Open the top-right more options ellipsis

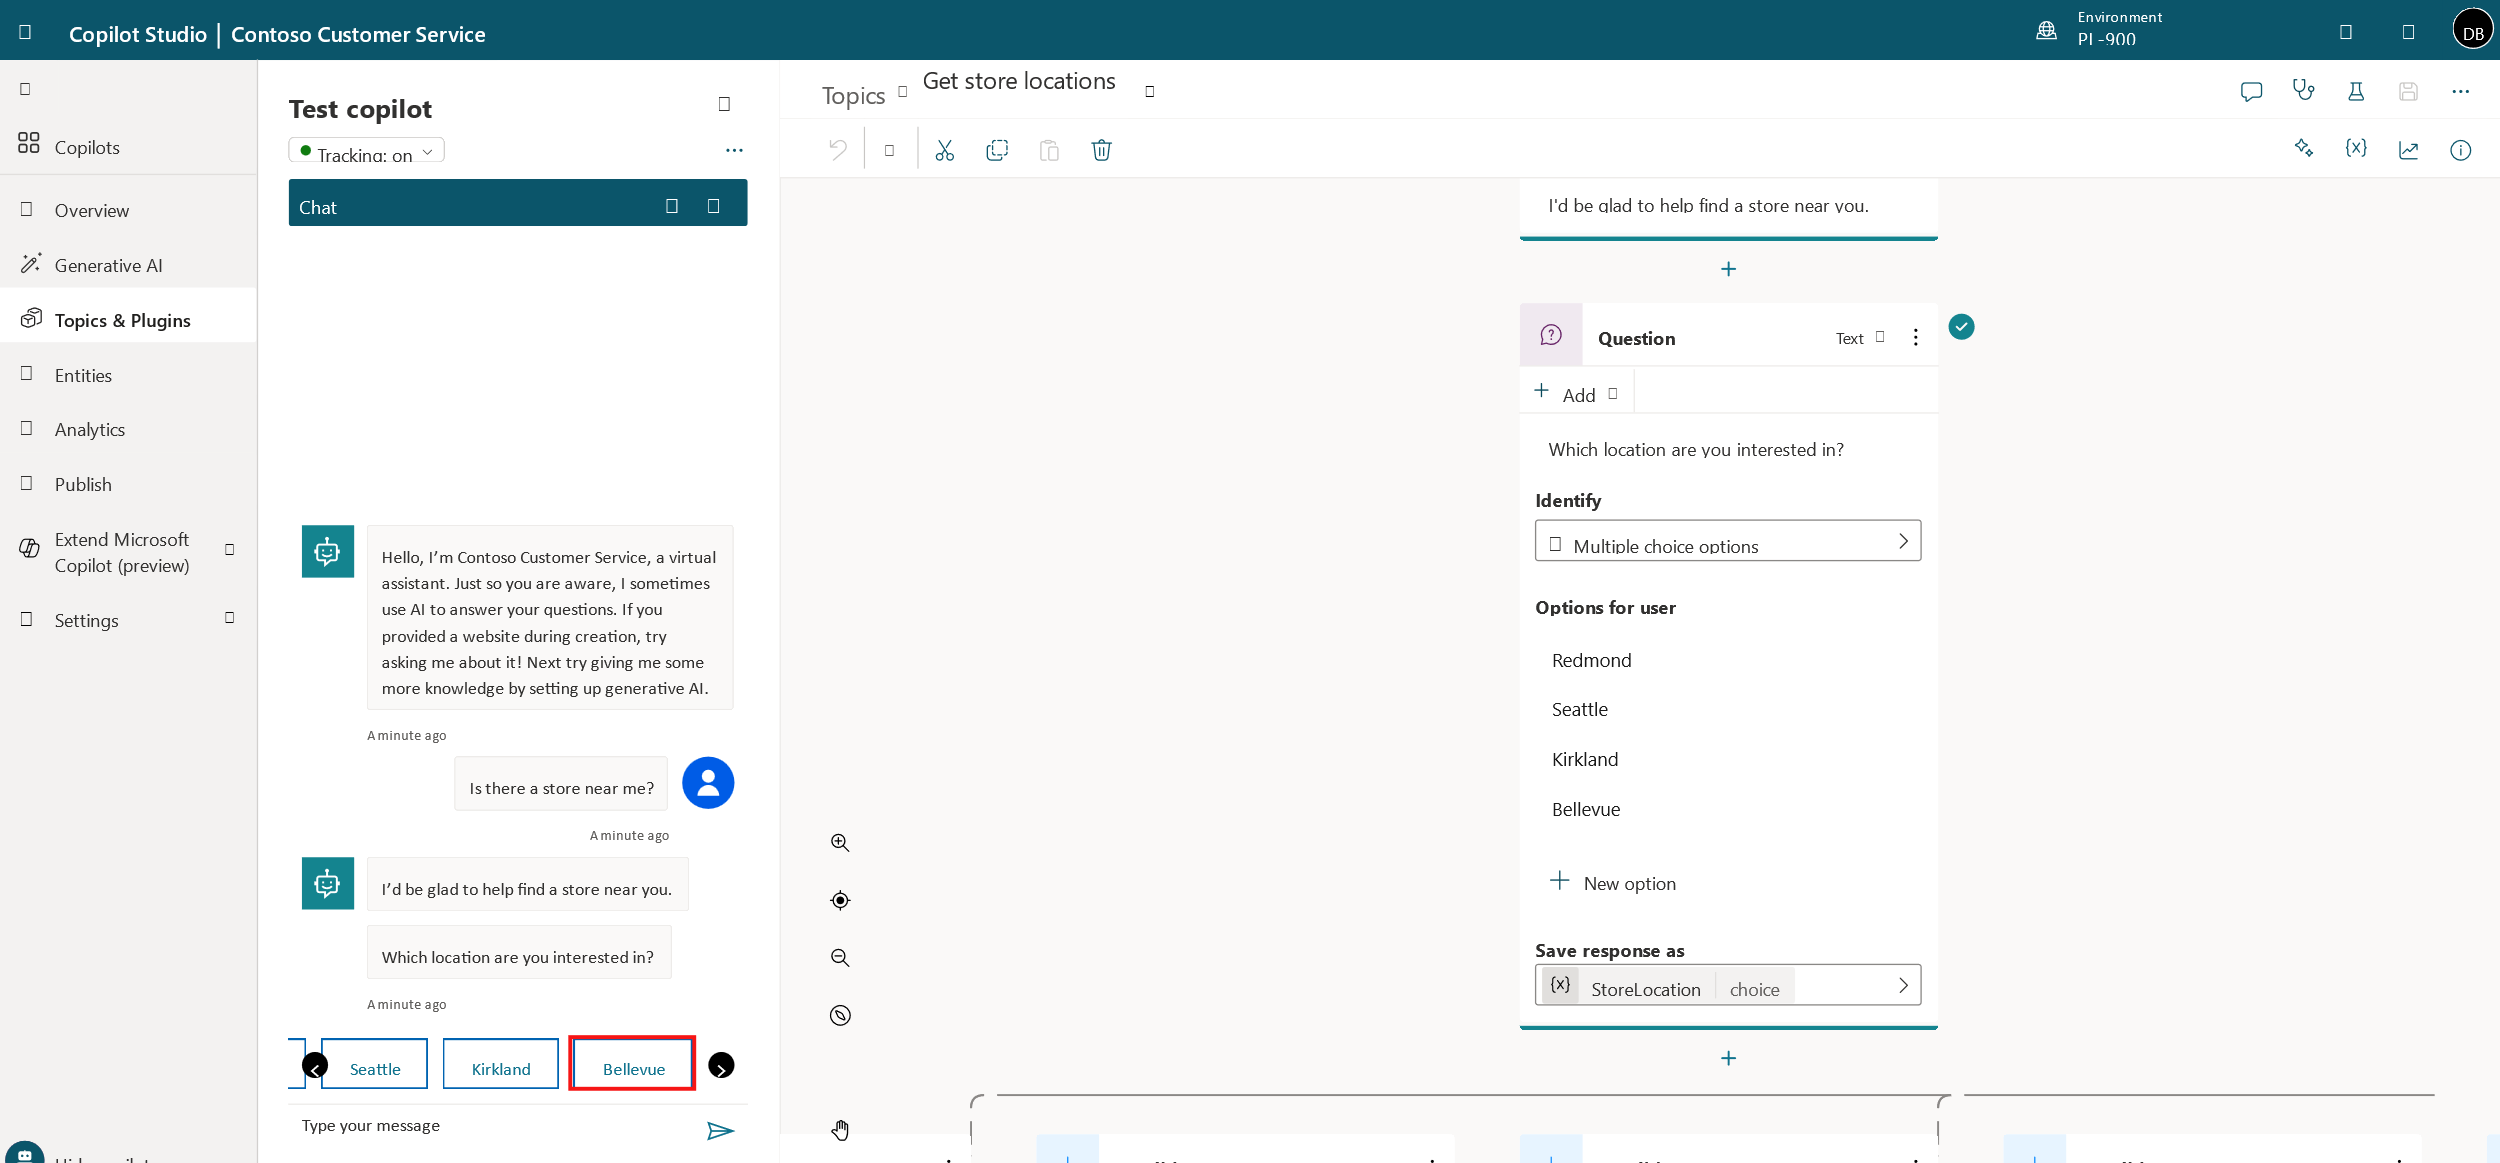click(2461, 92)
